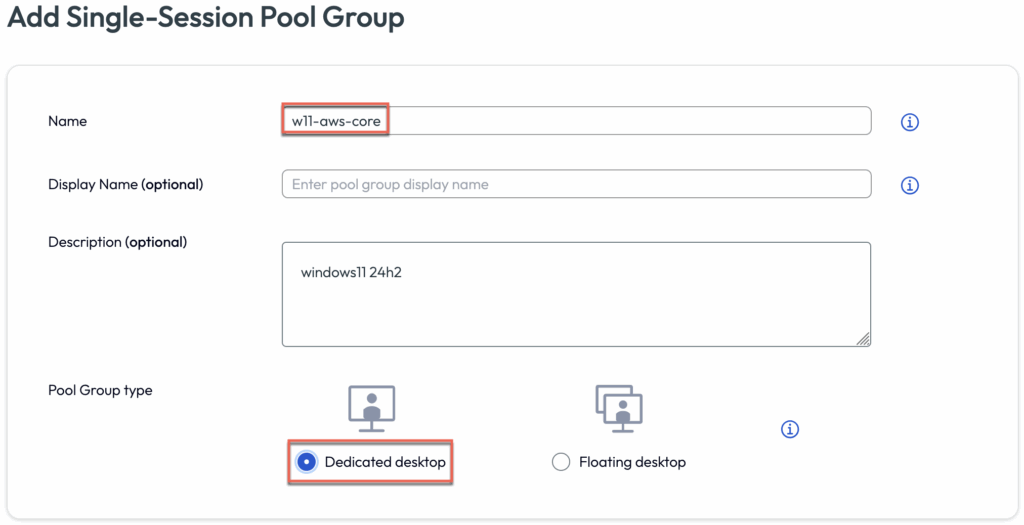
Task: Click the placeholder "Enter pool group display name"
Action: click(x=390, y=184)
